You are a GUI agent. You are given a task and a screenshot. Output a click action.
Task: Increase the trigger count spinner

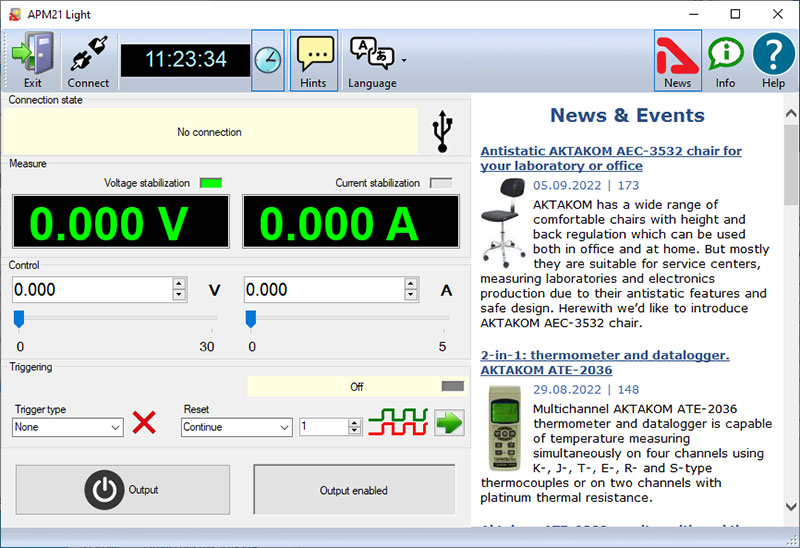tap(355, 423)
